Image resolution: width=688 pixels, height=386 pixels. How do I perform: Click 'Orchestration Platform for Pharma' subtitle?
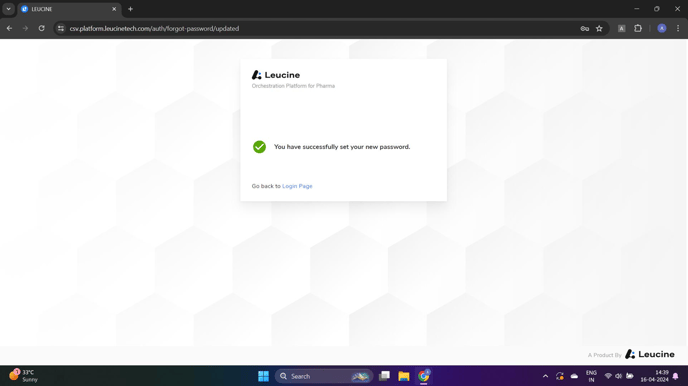point(293,86)
